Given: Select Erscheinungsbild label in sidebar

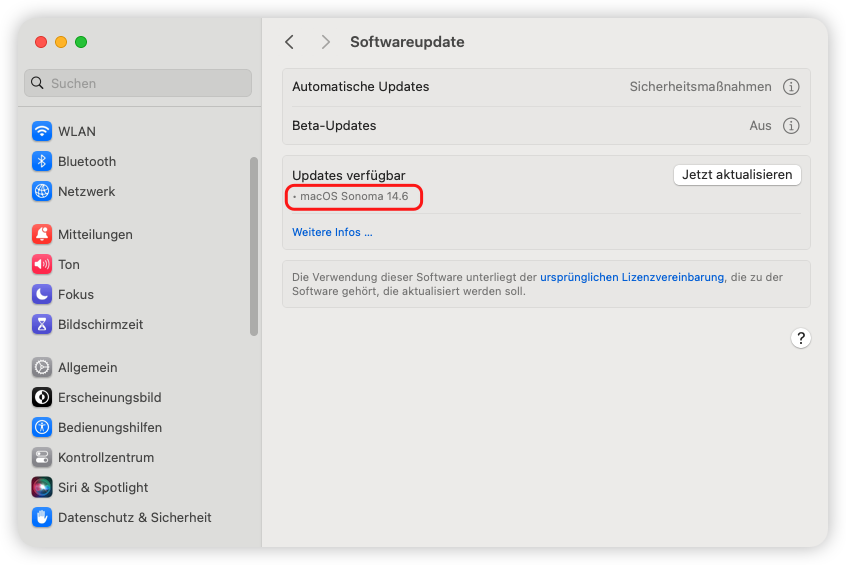Looking at the screenshot, I should pos(110,398).
